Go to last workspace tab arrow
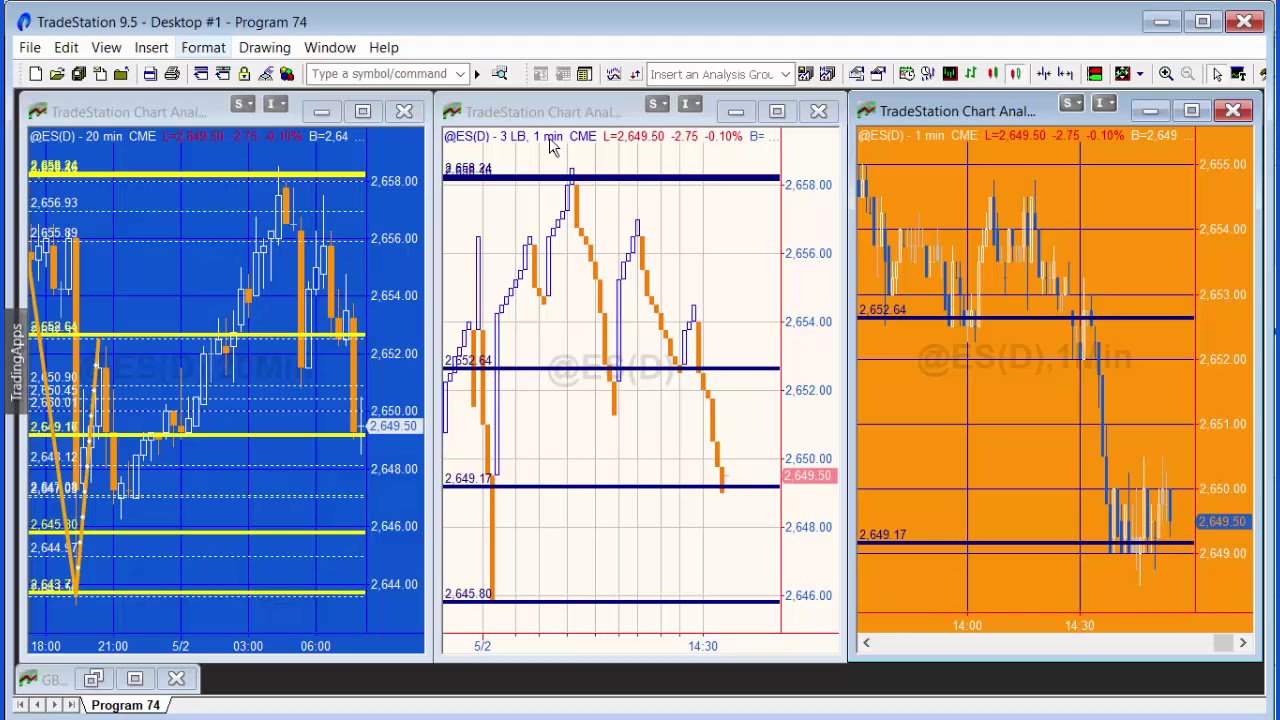Viewport: 1280px width, 720px height. pyautogui.click(x=71, y=705)
